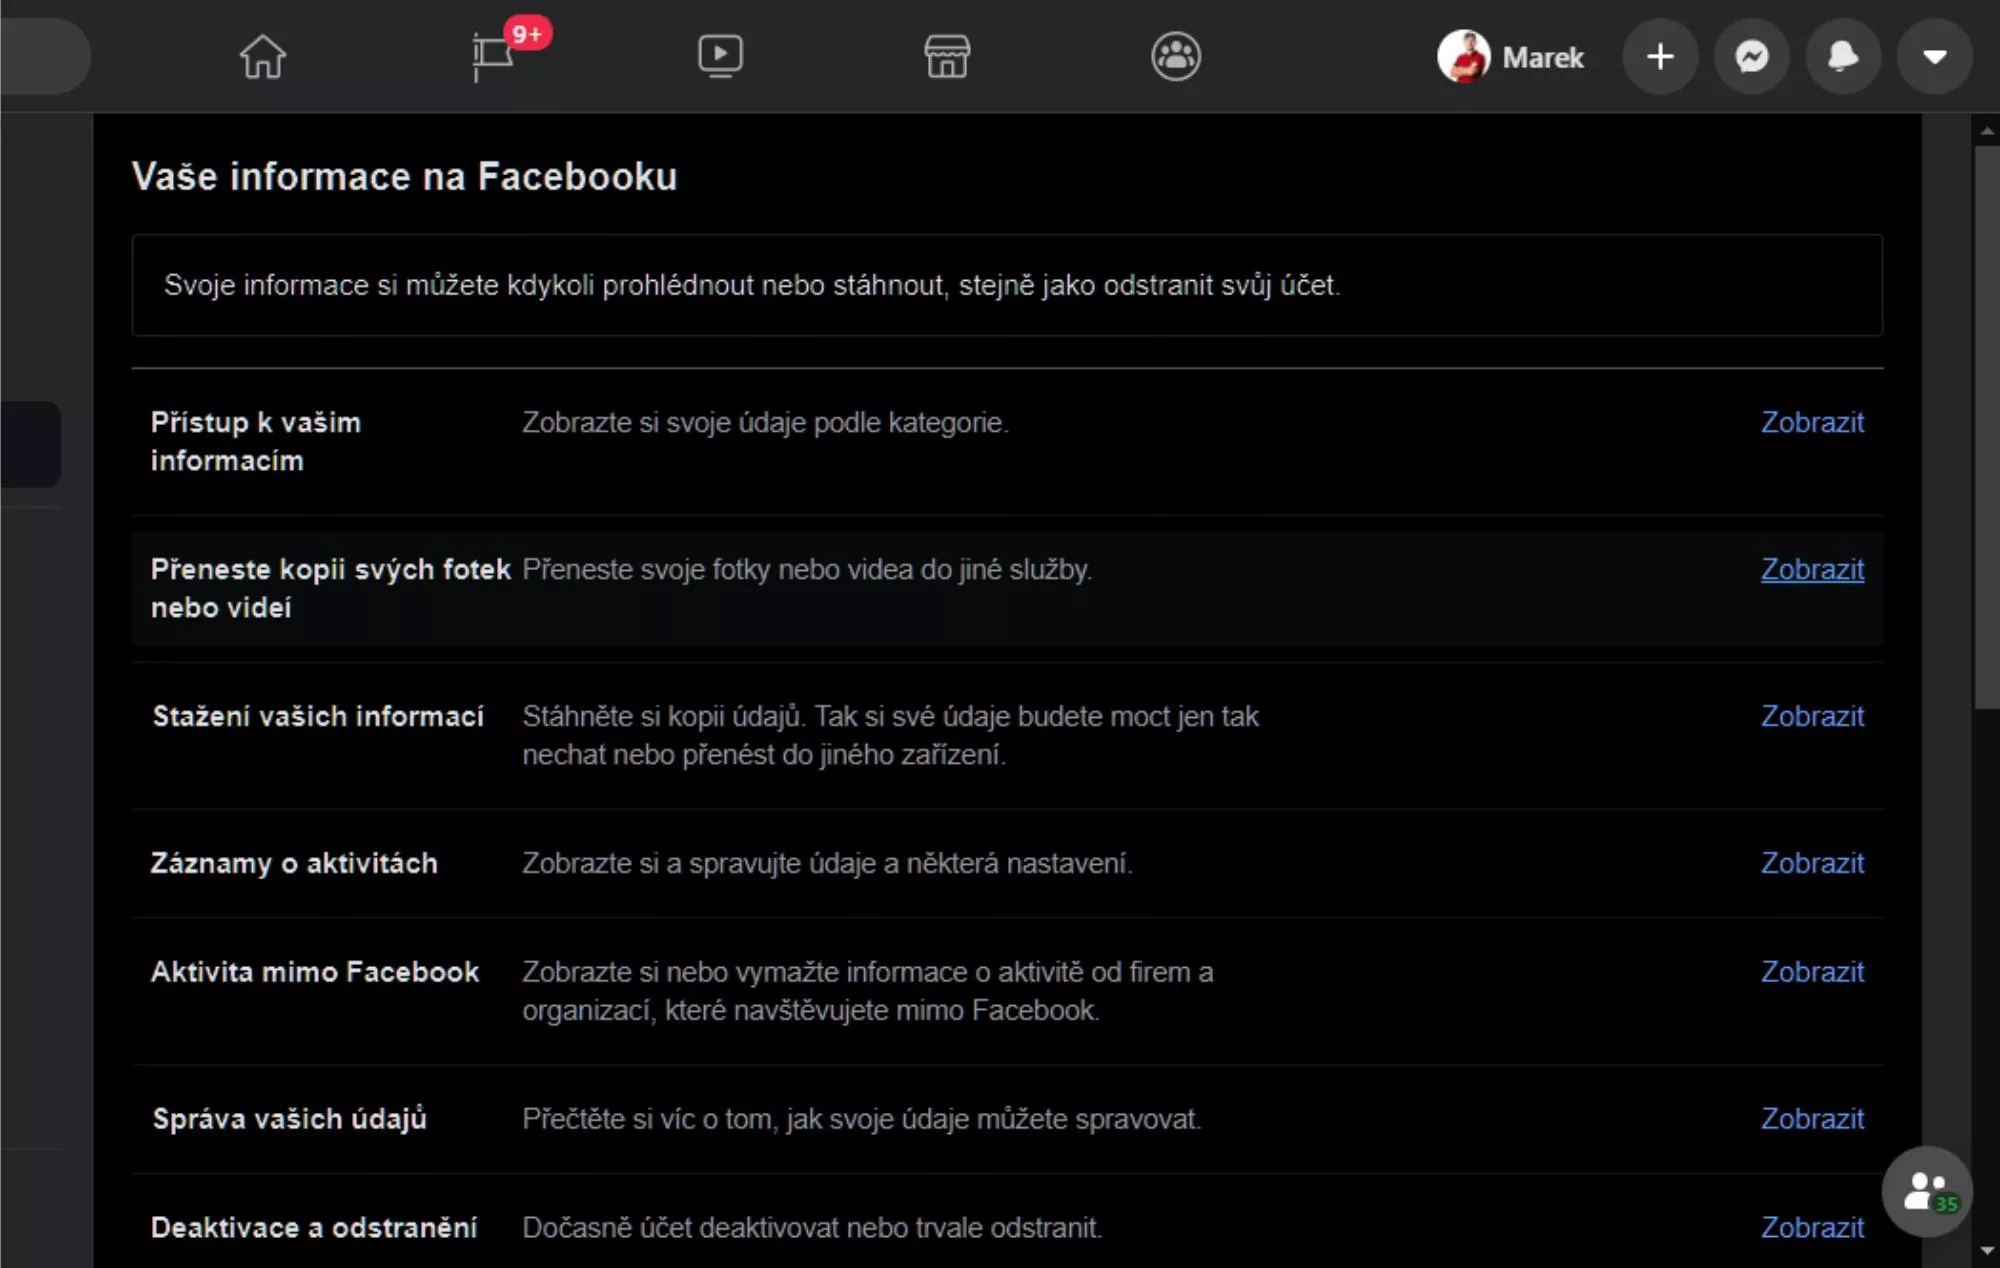
Task: Click Zobrazit for Aktivita mimo Facebook
Action: click(1812, 972)
